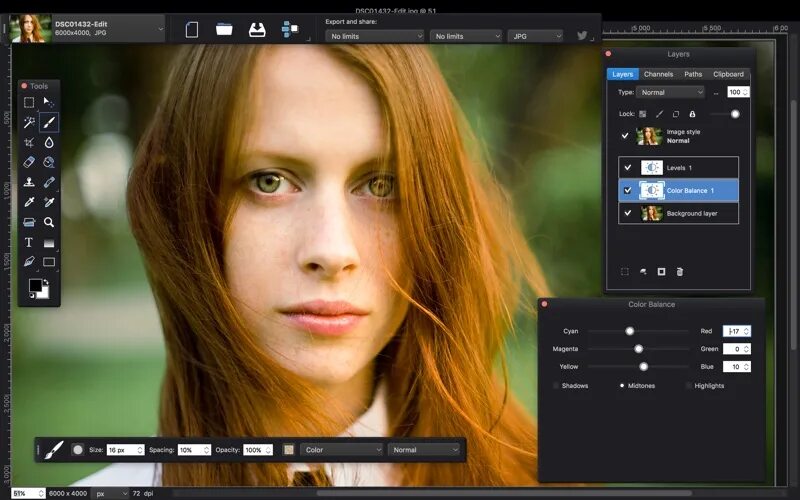The width and height of the screenshot is (800, 500).
Task: Click the Red value field in Color Balance
Action: click(x=737, y=331)
